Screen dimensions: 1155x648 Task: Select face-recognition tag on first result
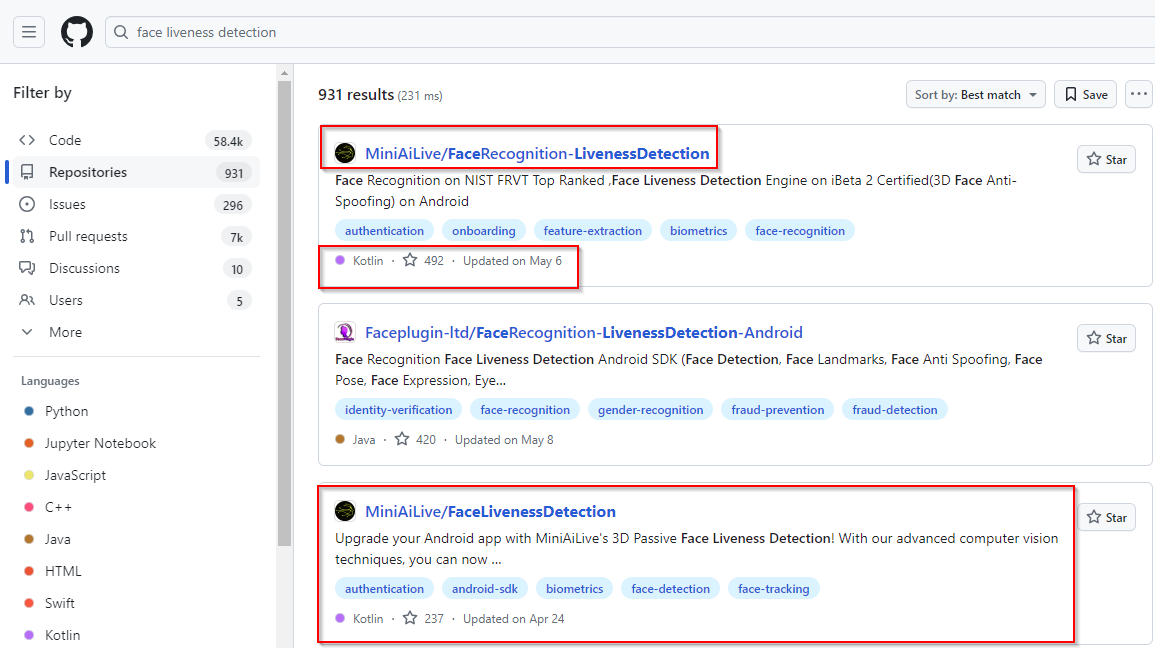pyautogui.click(x=800, y=230)
